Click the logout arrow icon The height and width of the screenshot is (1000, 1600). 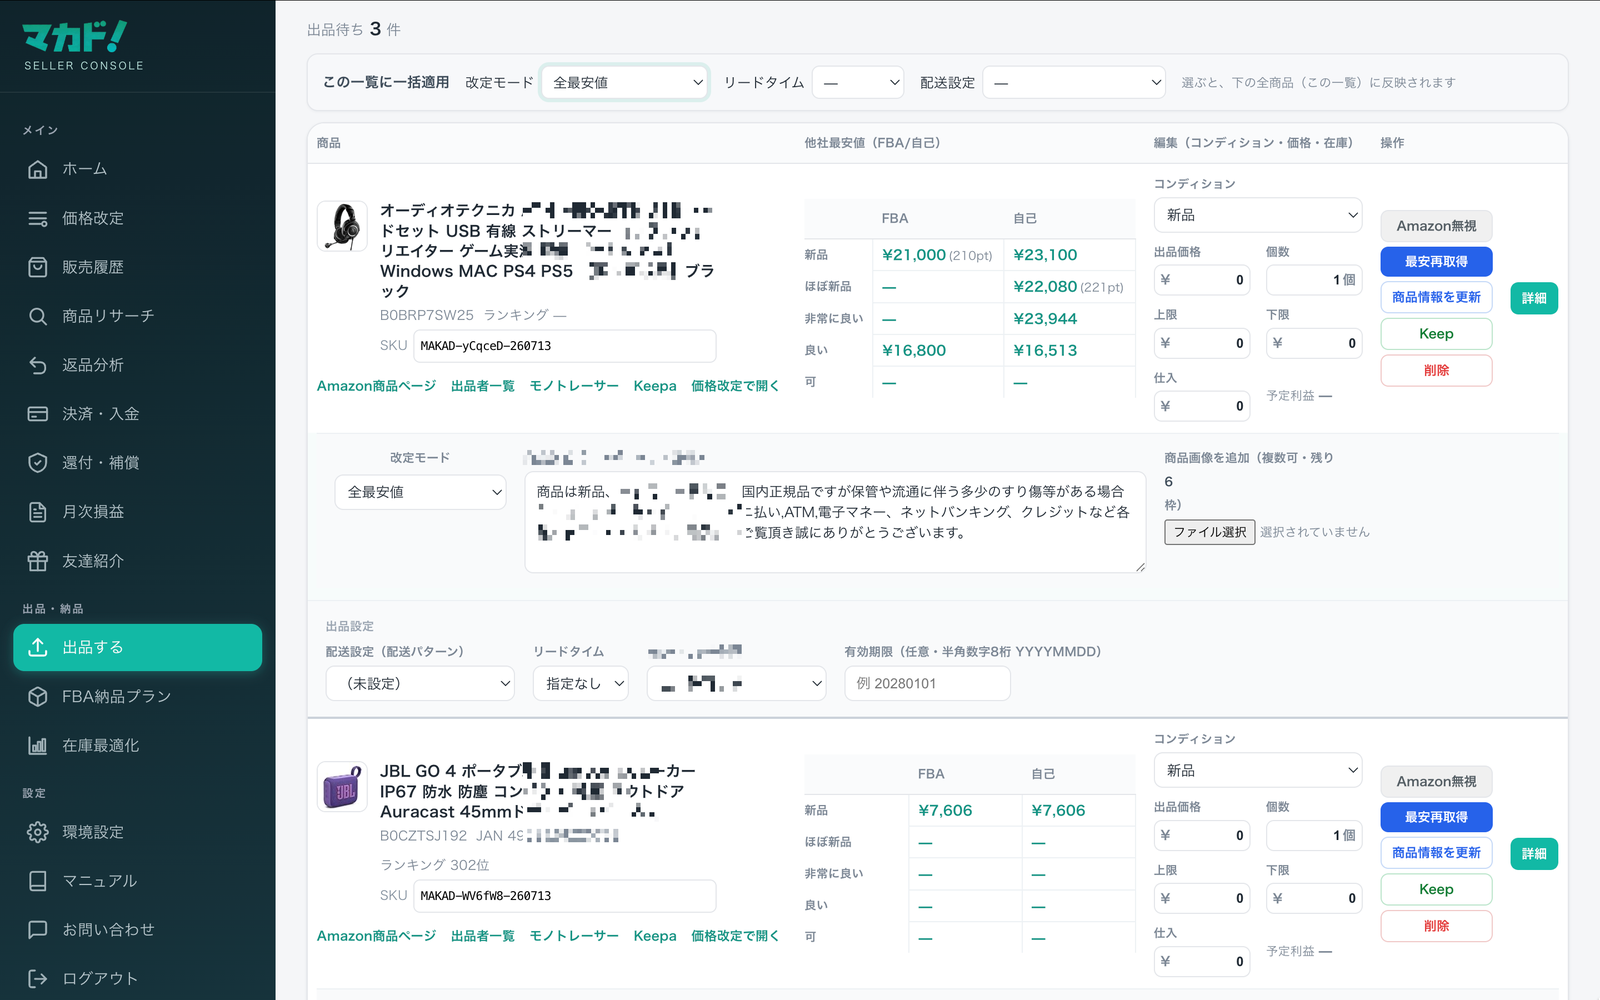coord(38,979)
